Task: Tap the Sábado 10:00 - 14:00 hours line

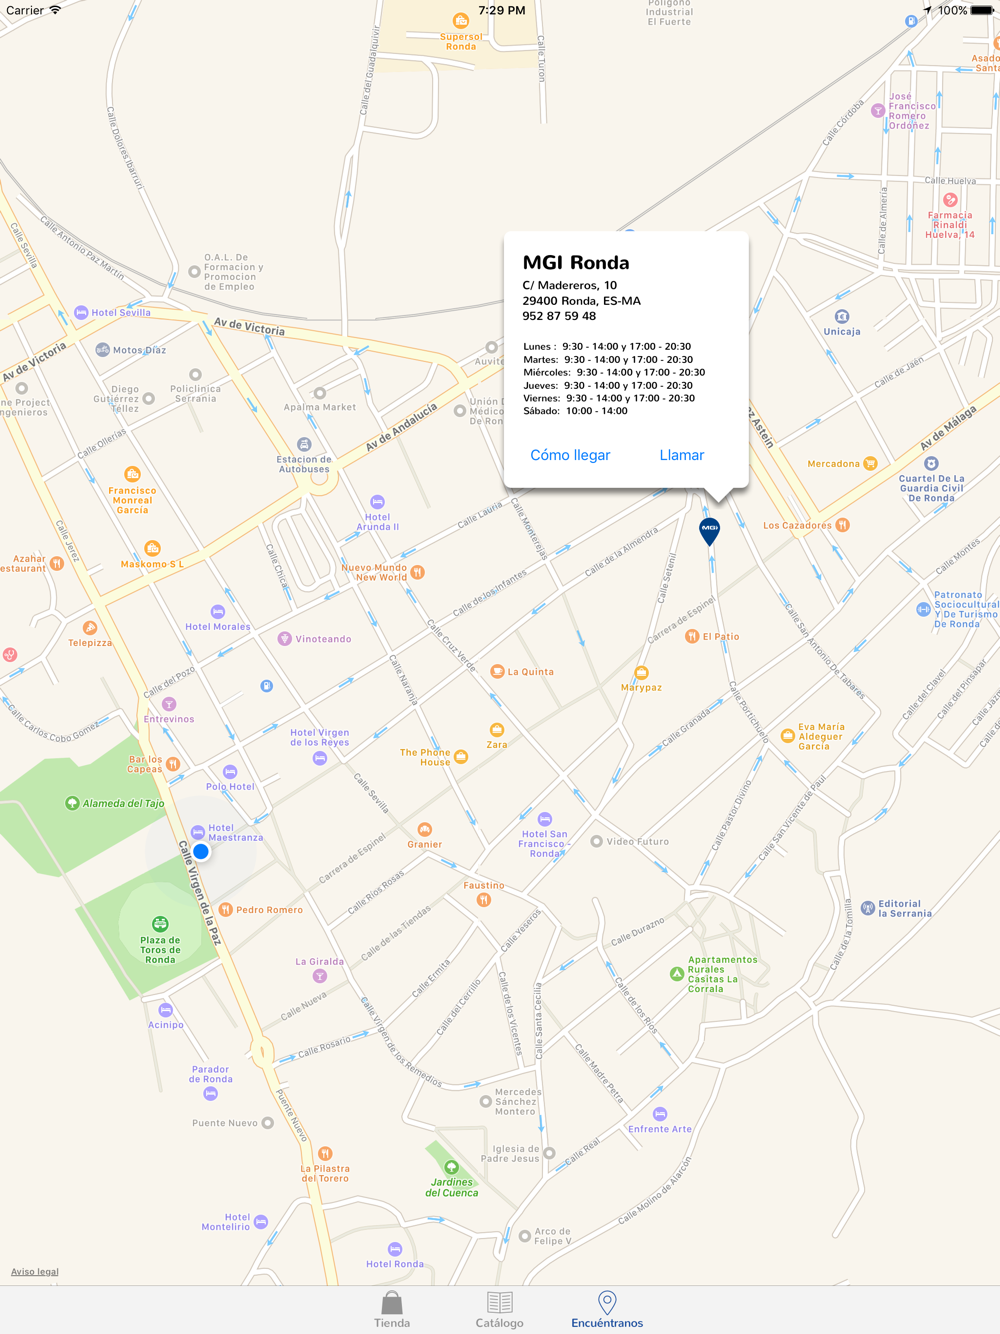Action: pos(576,411)
